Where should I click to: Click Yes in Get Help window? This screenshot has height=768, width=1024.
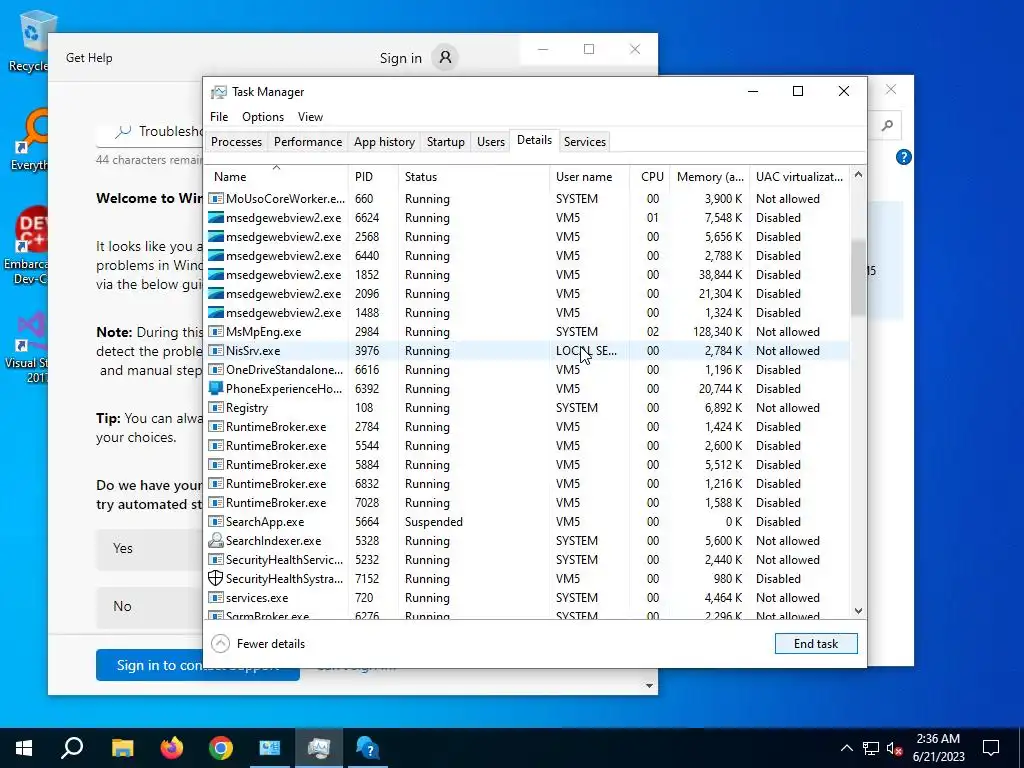pos(150,549)
